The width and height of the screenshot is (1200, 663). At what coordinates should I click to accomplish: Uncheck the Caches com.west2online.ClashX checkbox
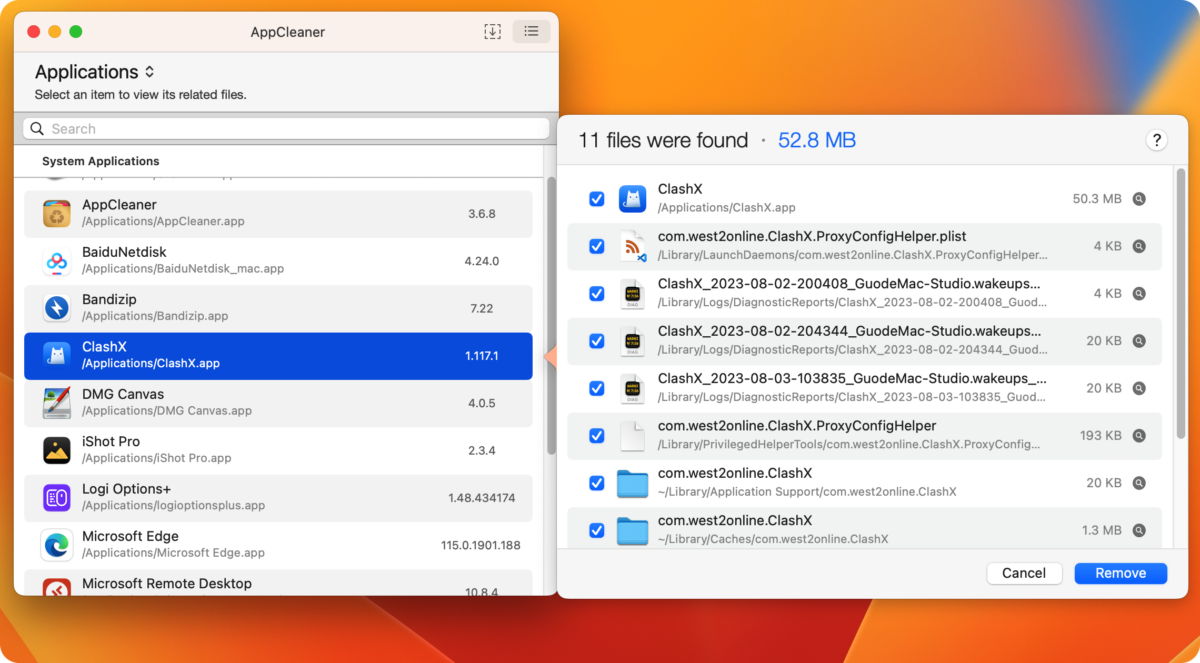pos(597,530)
